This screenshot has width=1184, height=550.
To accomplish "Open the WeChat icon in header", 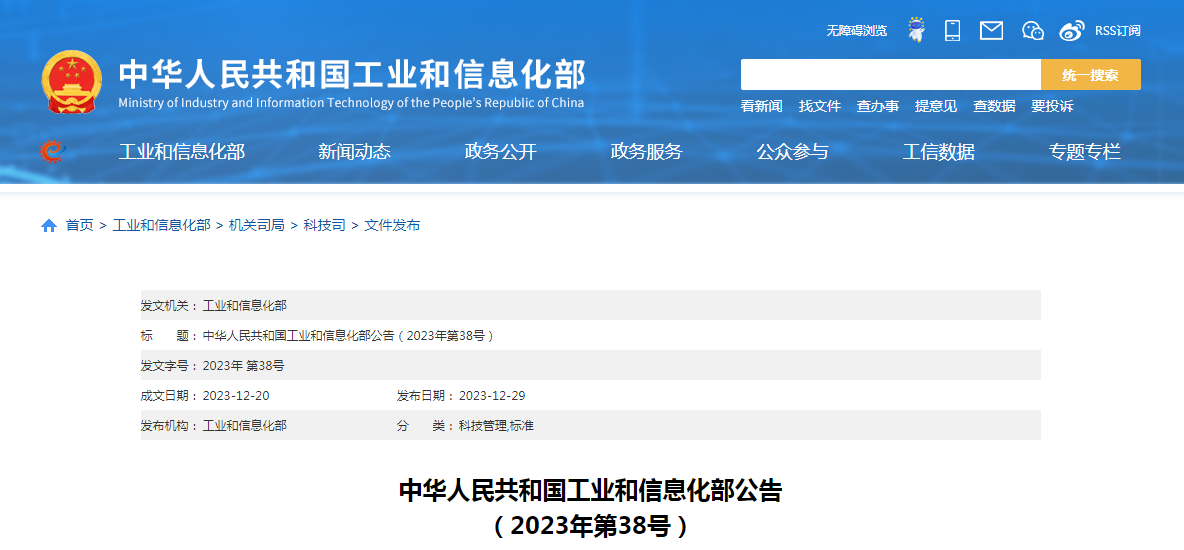I will coord(1033,30).
